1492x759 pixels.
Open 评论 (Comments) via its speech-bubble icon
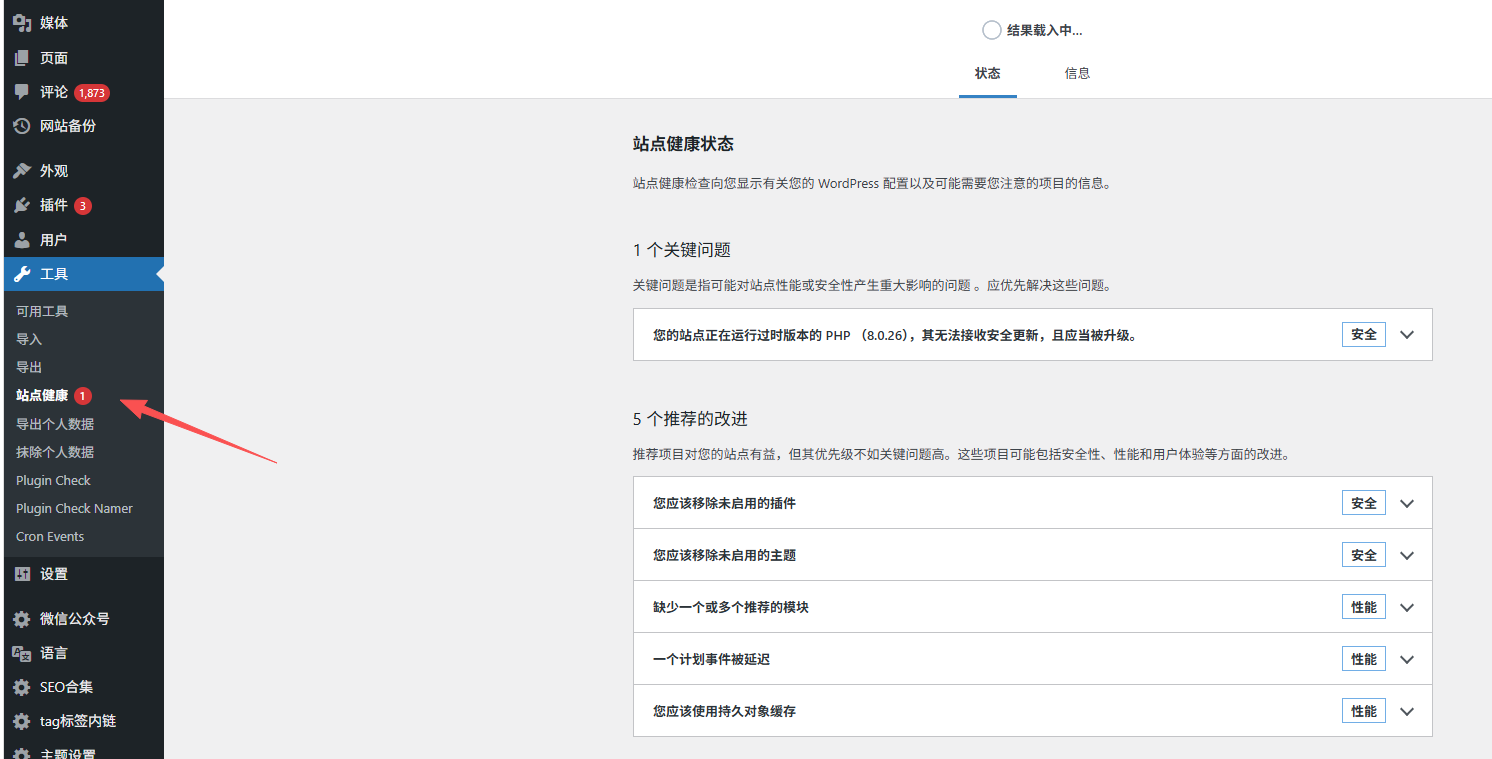(x=22, y=92)
